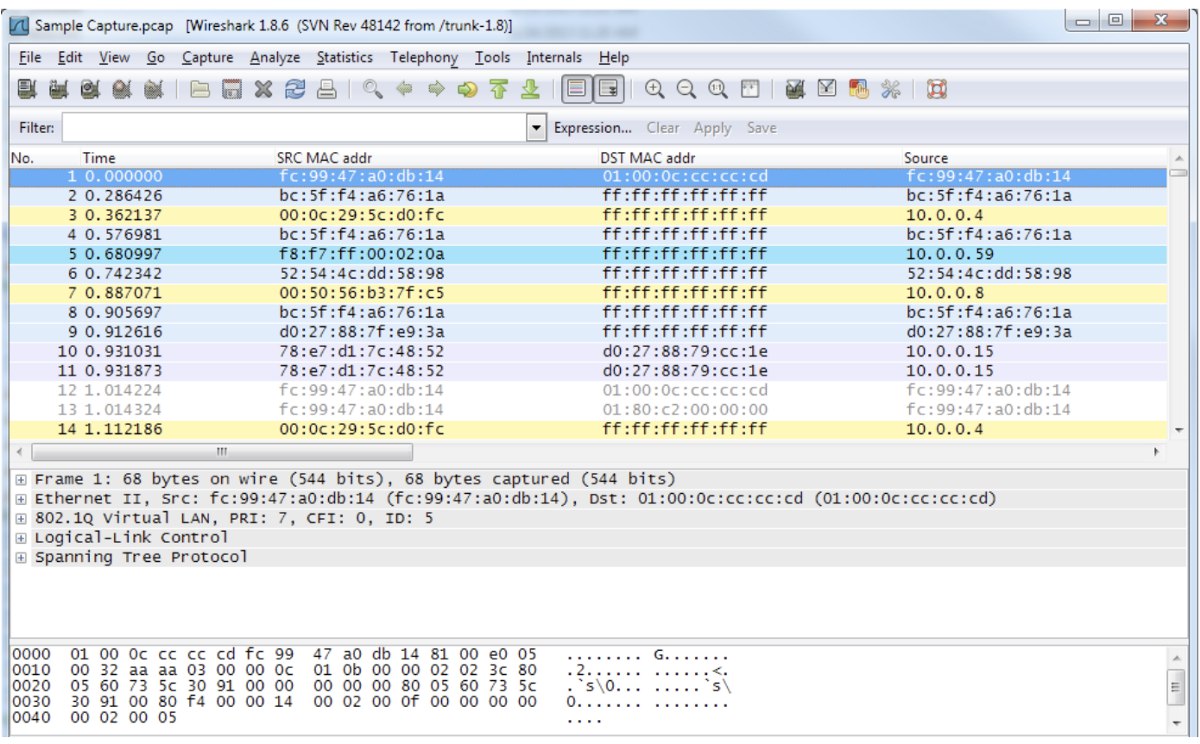Image resolution: width=1200 pixels, height=744 pixels.
Task: Zoom out packet text
Action: [686, 90]
